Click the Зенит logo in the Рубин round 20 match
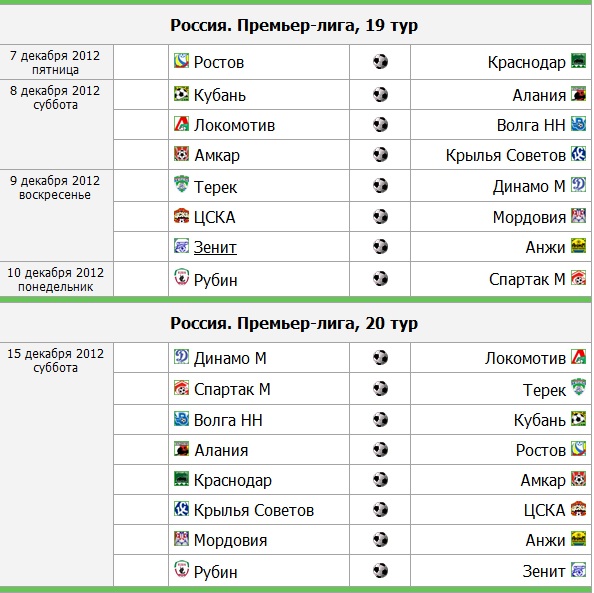 pyautogui.click(x=578, y=570)
